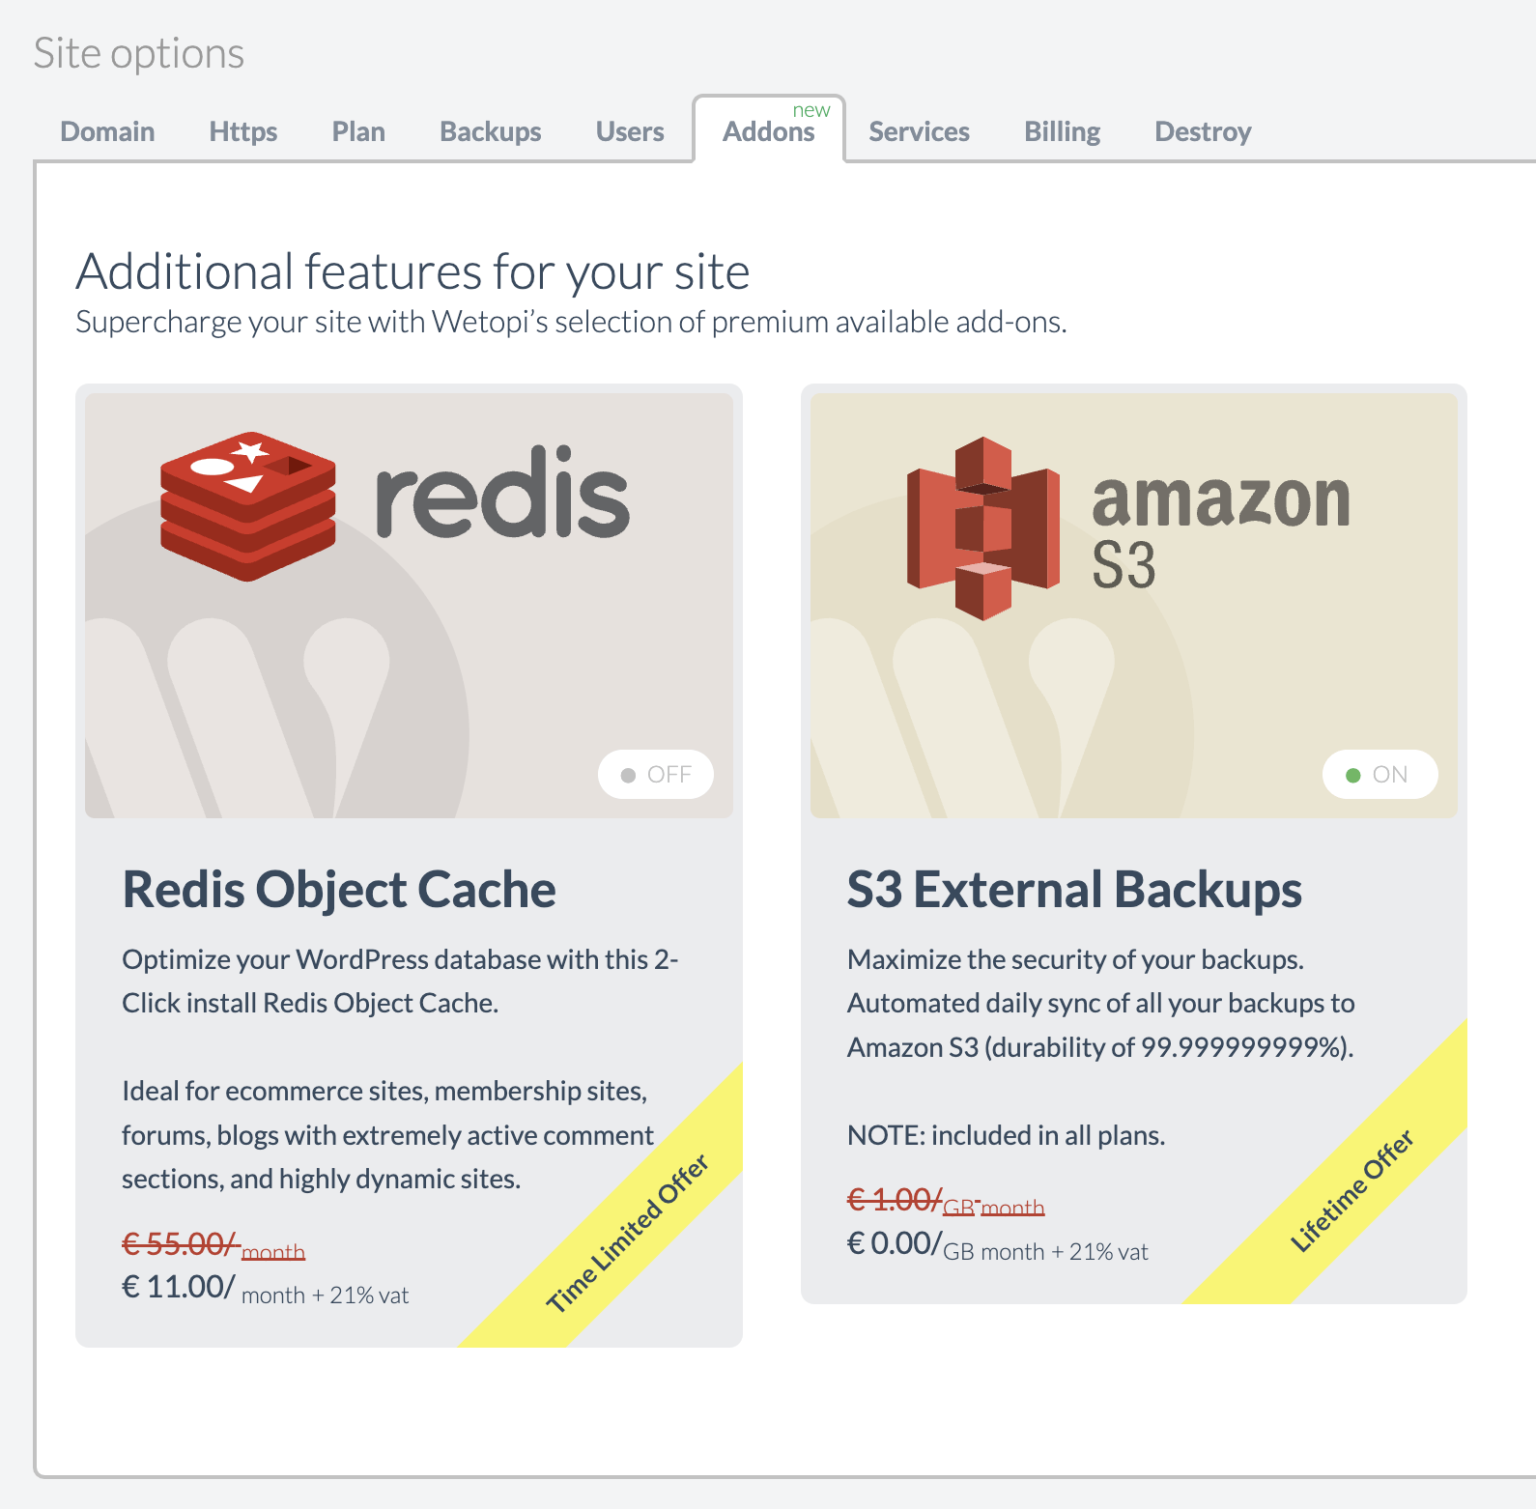Screen dimensions: 1536x1509
Task: Open the Billing tab
Action: click(x=1062, y=131)
